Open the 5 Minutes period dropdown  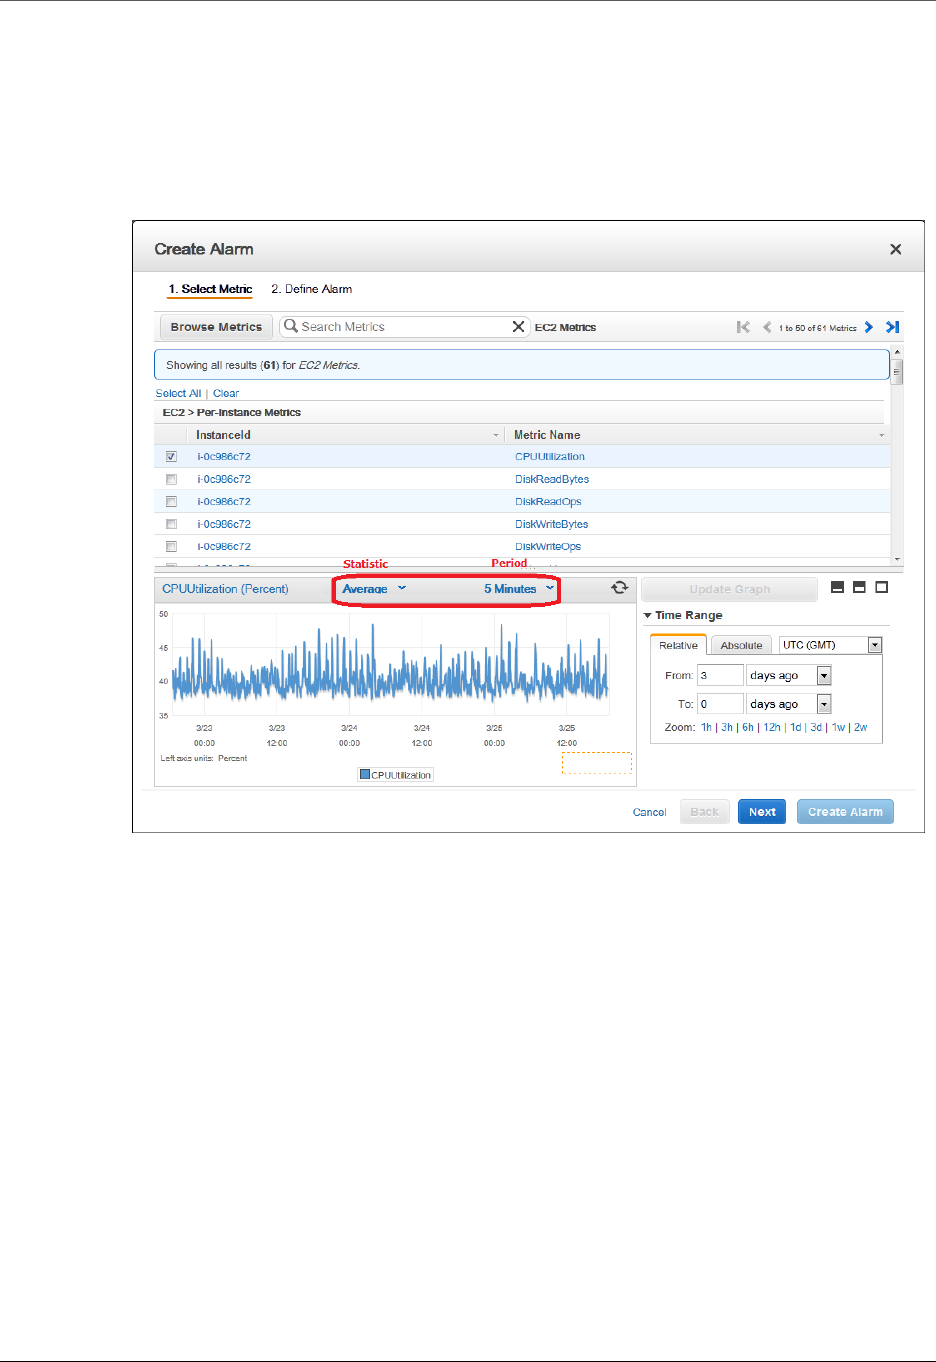(x=519, y=589)
